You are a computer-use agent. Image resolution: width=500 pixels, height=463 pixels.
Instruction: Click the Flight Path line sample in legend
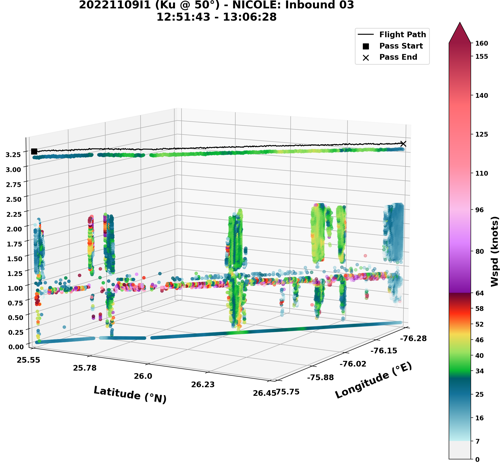click(x=366, y=35)
